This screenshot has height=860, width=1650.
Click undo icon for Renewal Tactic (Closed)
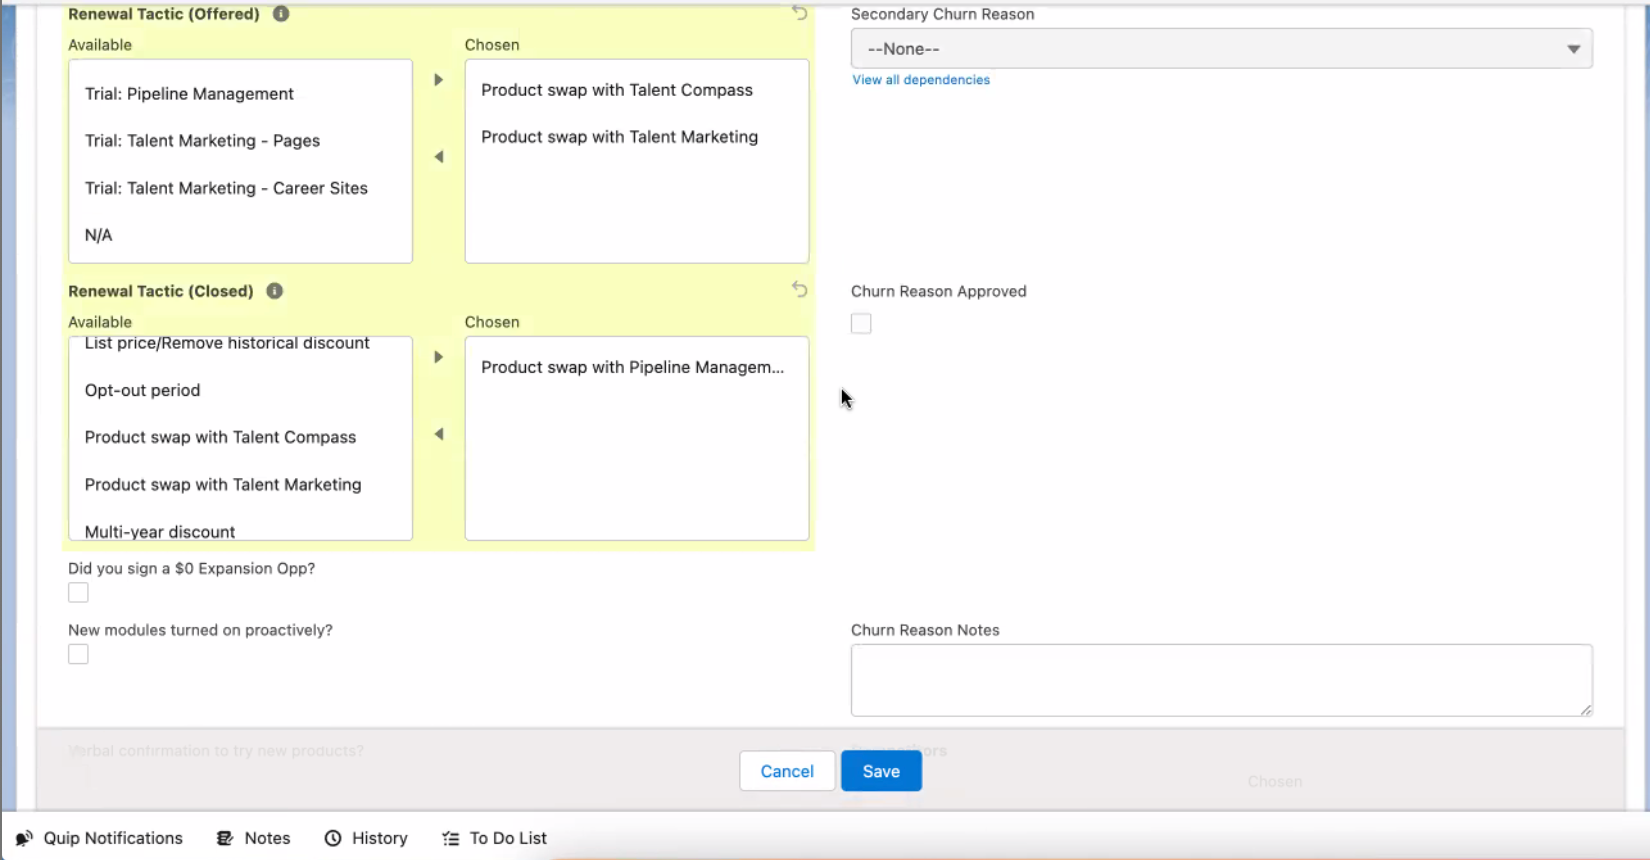coord(799,289)
